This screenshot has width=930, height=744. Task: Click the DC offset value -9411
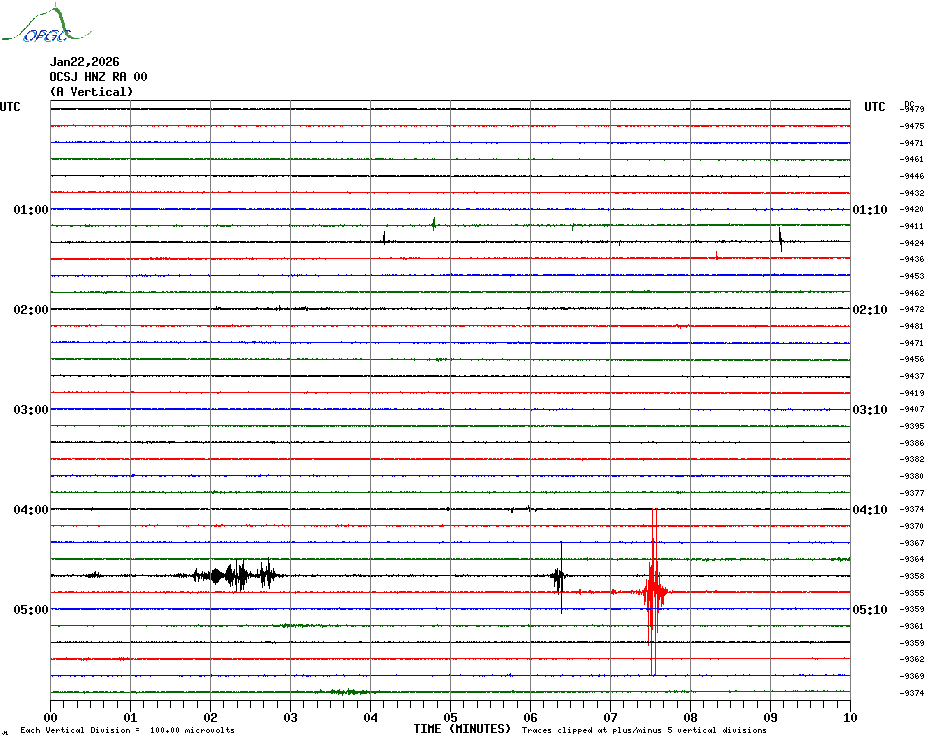tap(912, 227)
